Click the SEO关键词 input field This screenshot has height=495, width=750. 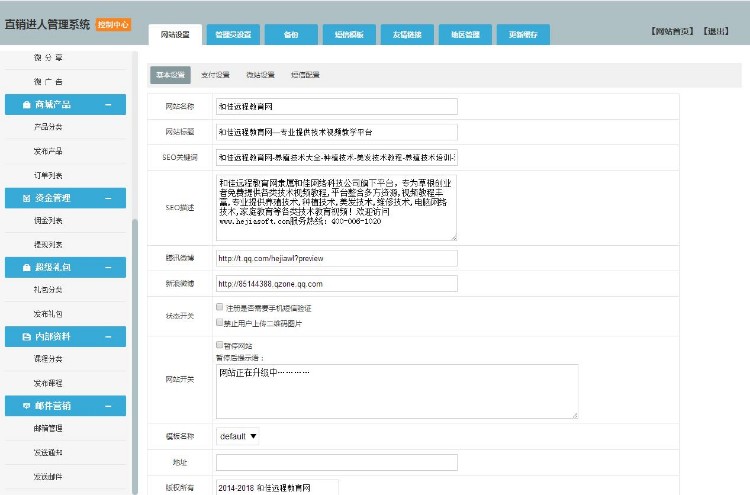coord(337,157)
